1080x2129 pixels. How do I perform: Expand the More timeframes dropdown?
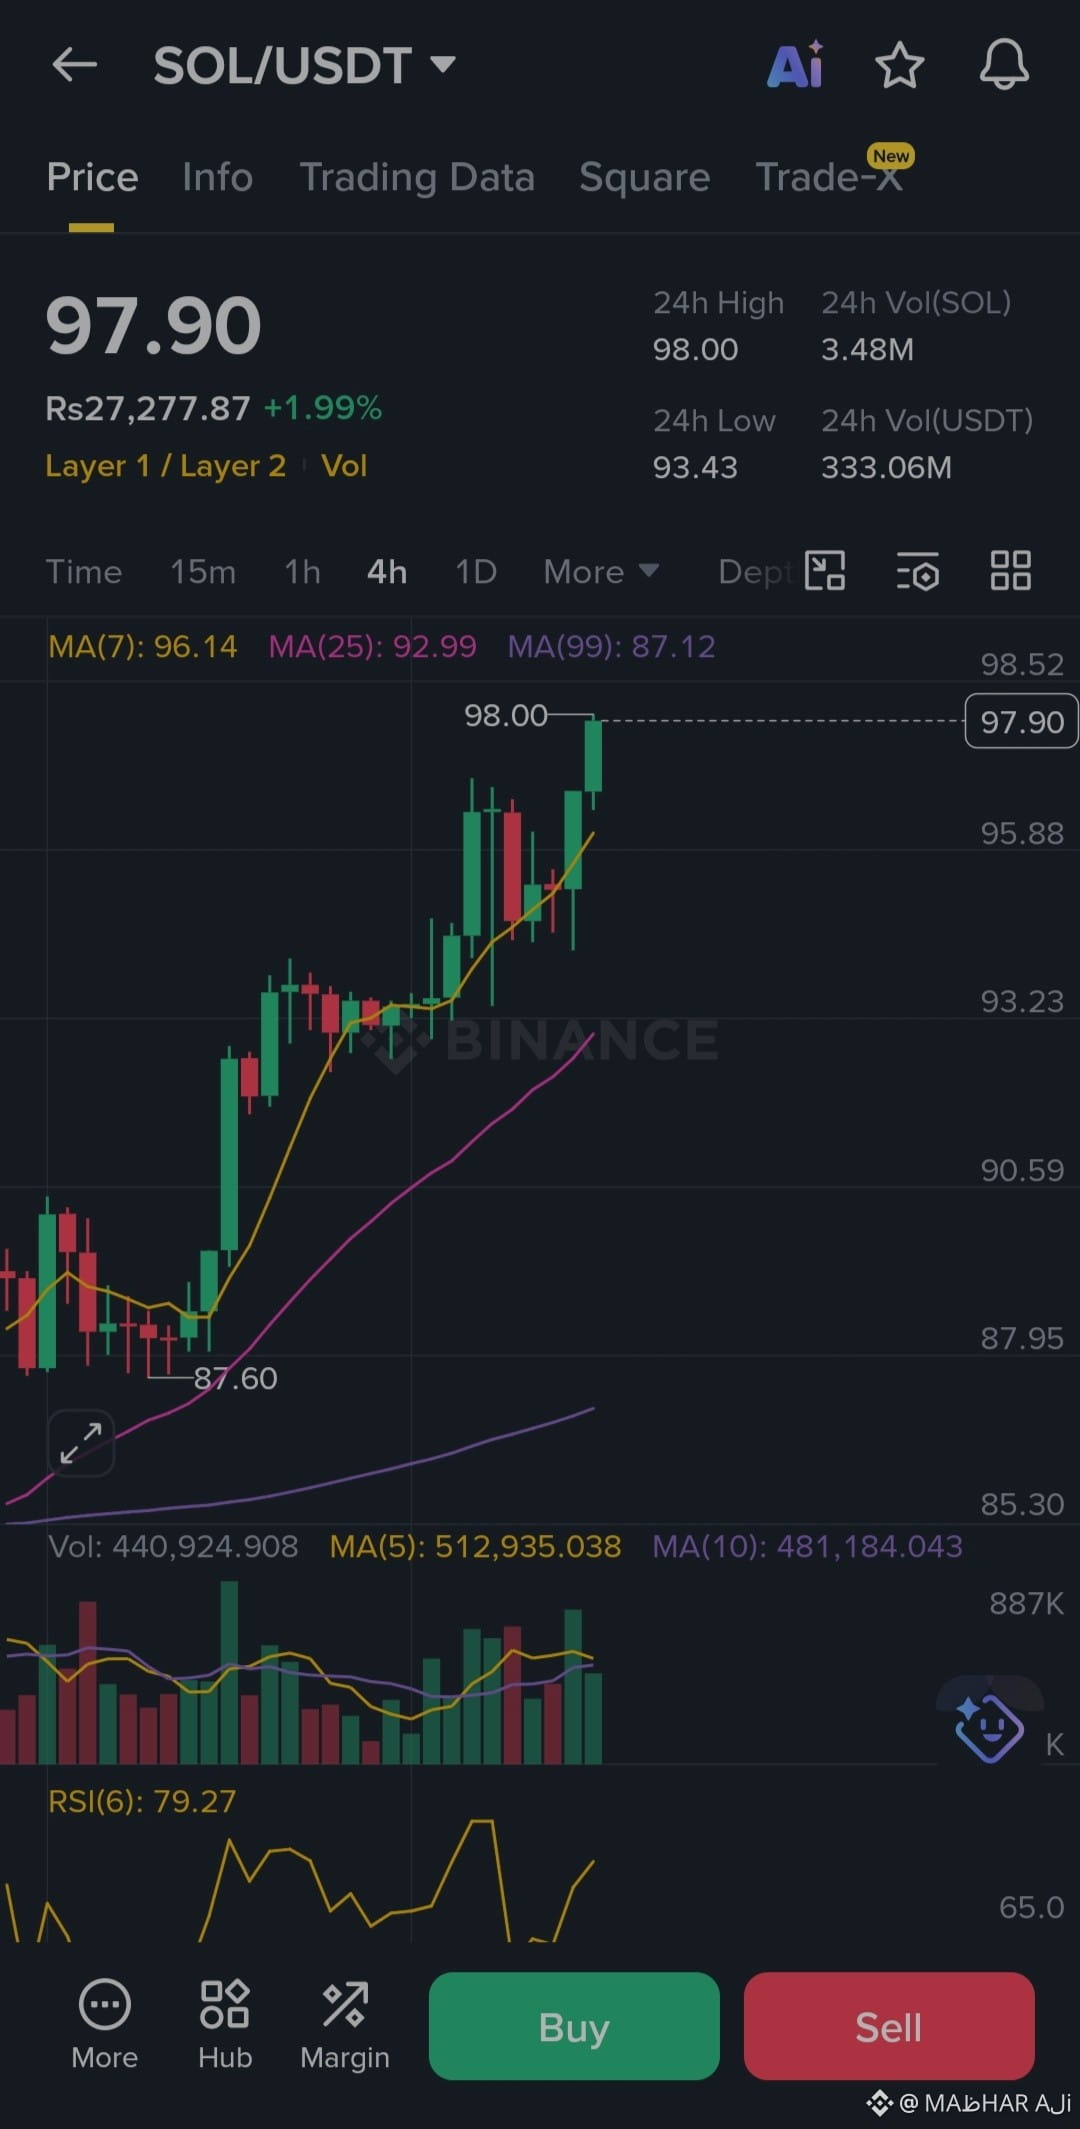click(601, 572)
